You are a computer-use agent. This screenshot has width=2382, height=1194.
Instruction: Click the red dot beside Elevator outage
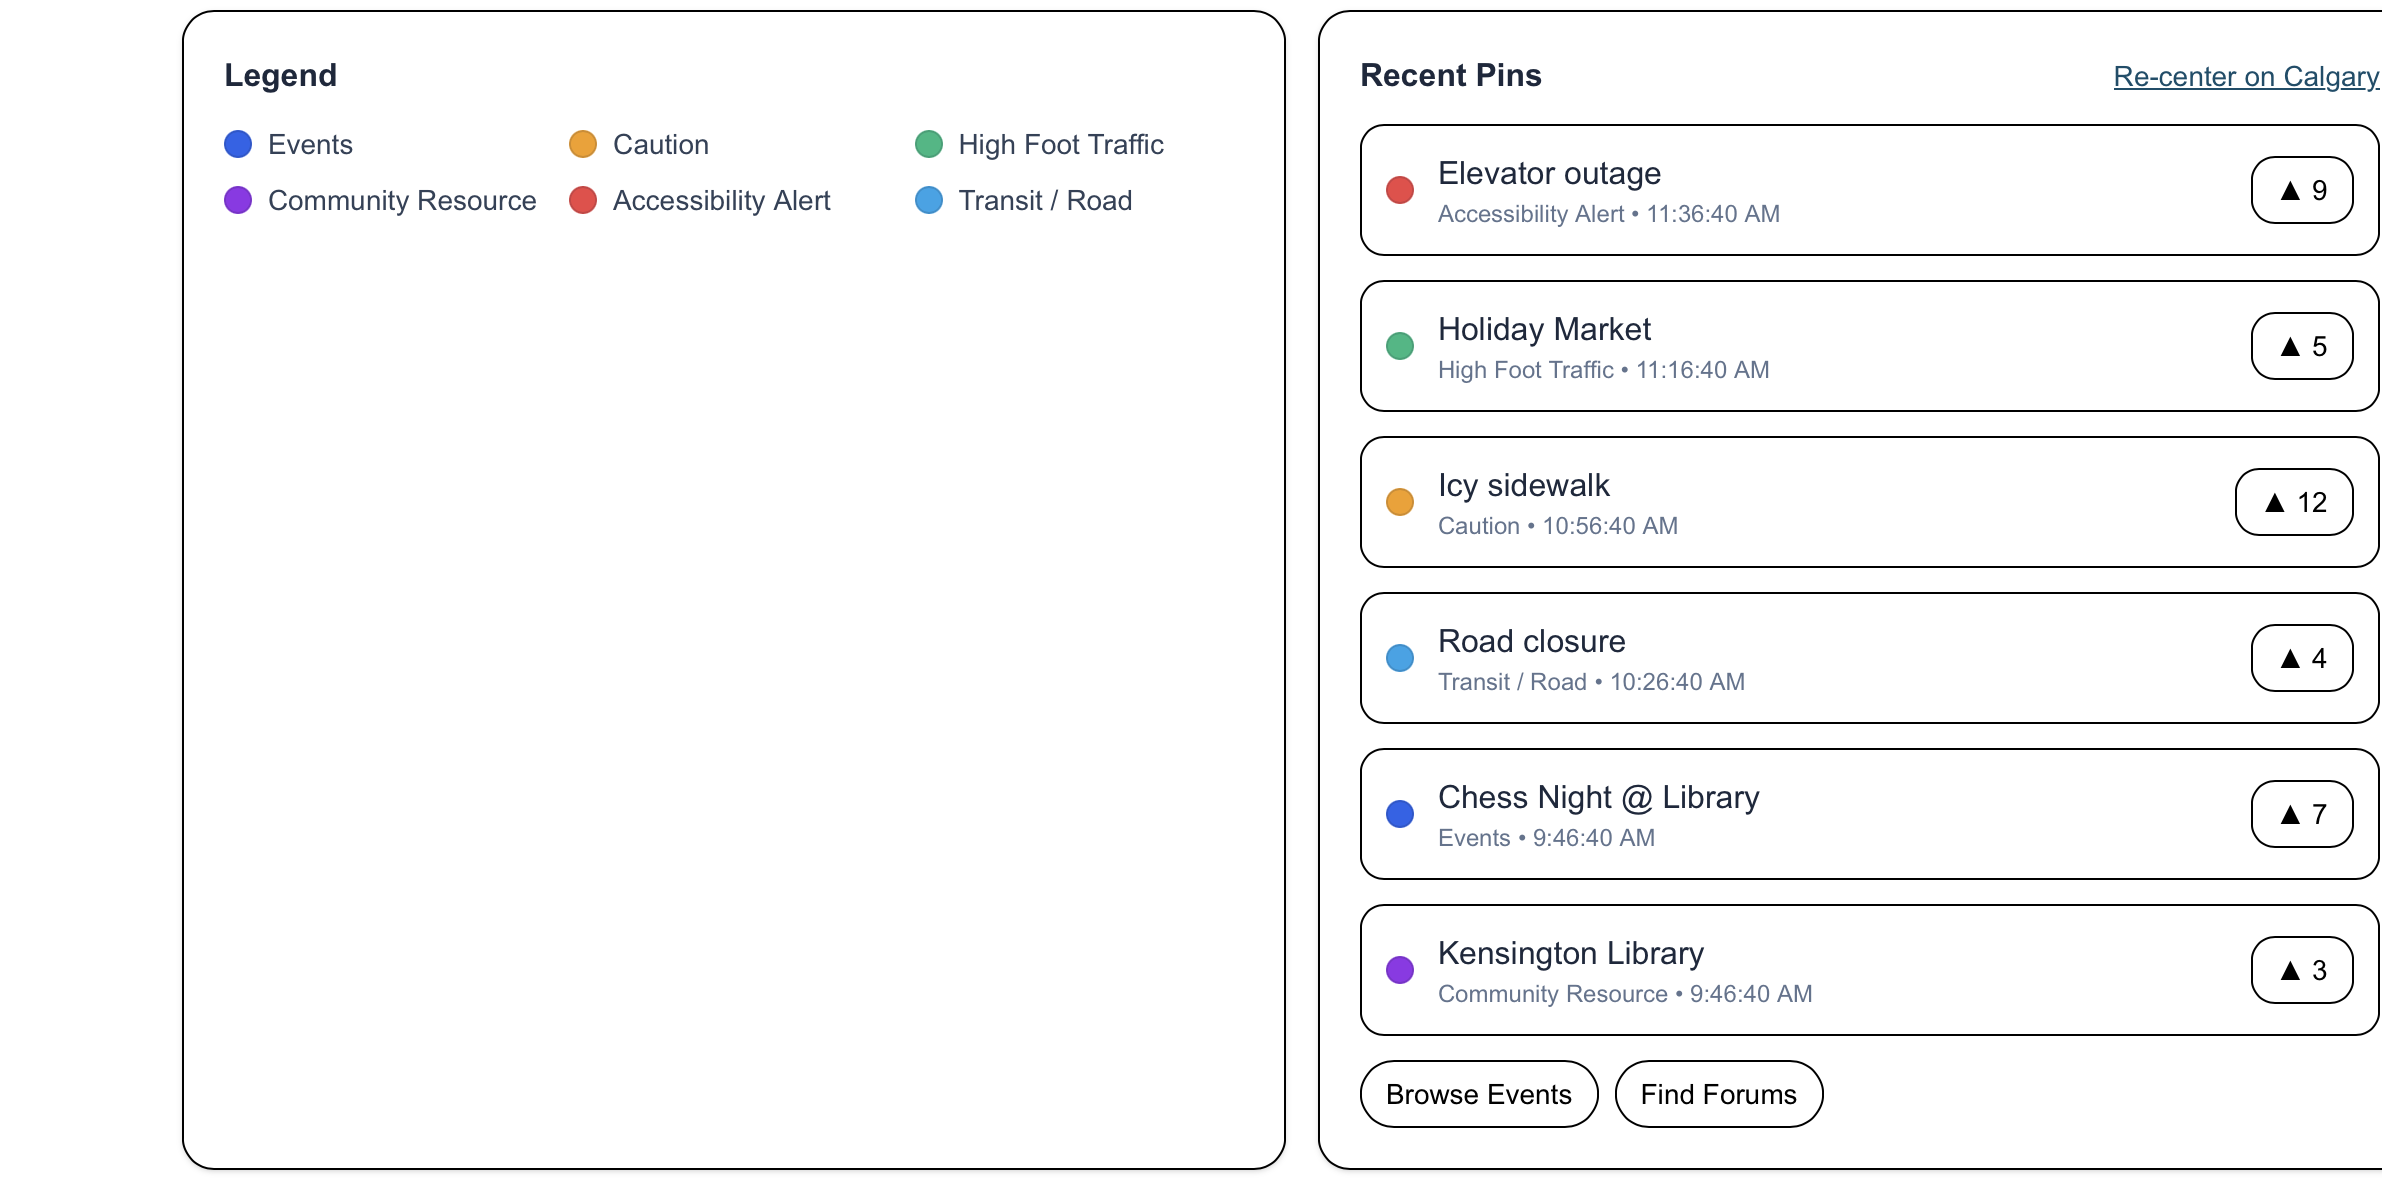(1400, 190)
